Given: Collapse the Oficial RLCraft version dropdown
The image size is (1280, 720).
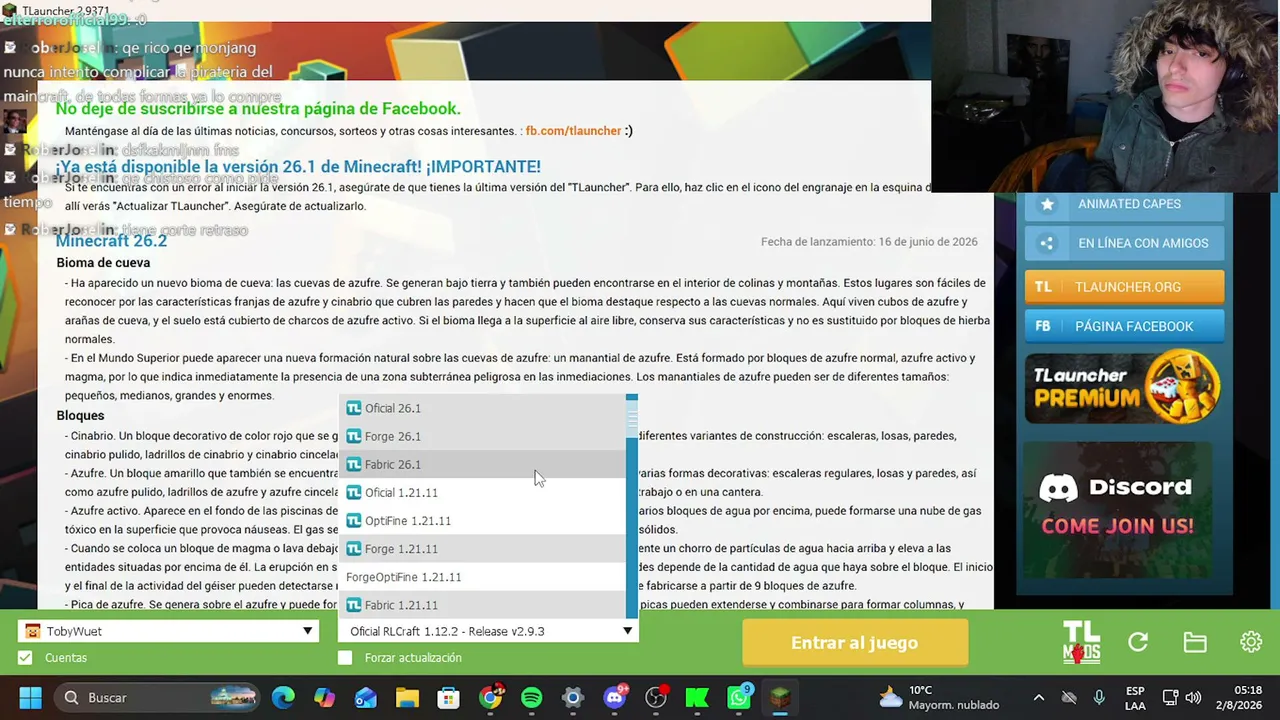Looking at the screenshot, I should pos(627,631).
